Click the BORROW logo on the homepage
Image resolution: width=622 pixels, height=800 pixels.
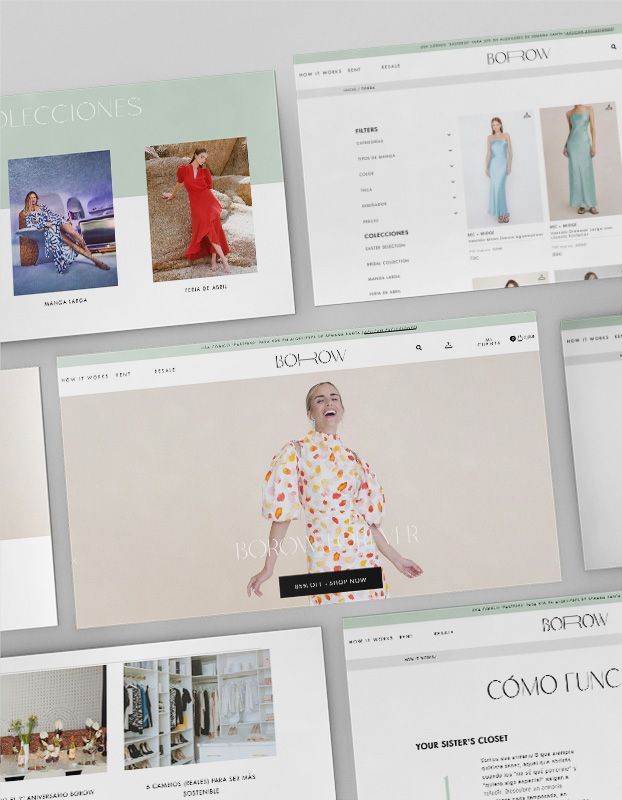coord(310,359)
